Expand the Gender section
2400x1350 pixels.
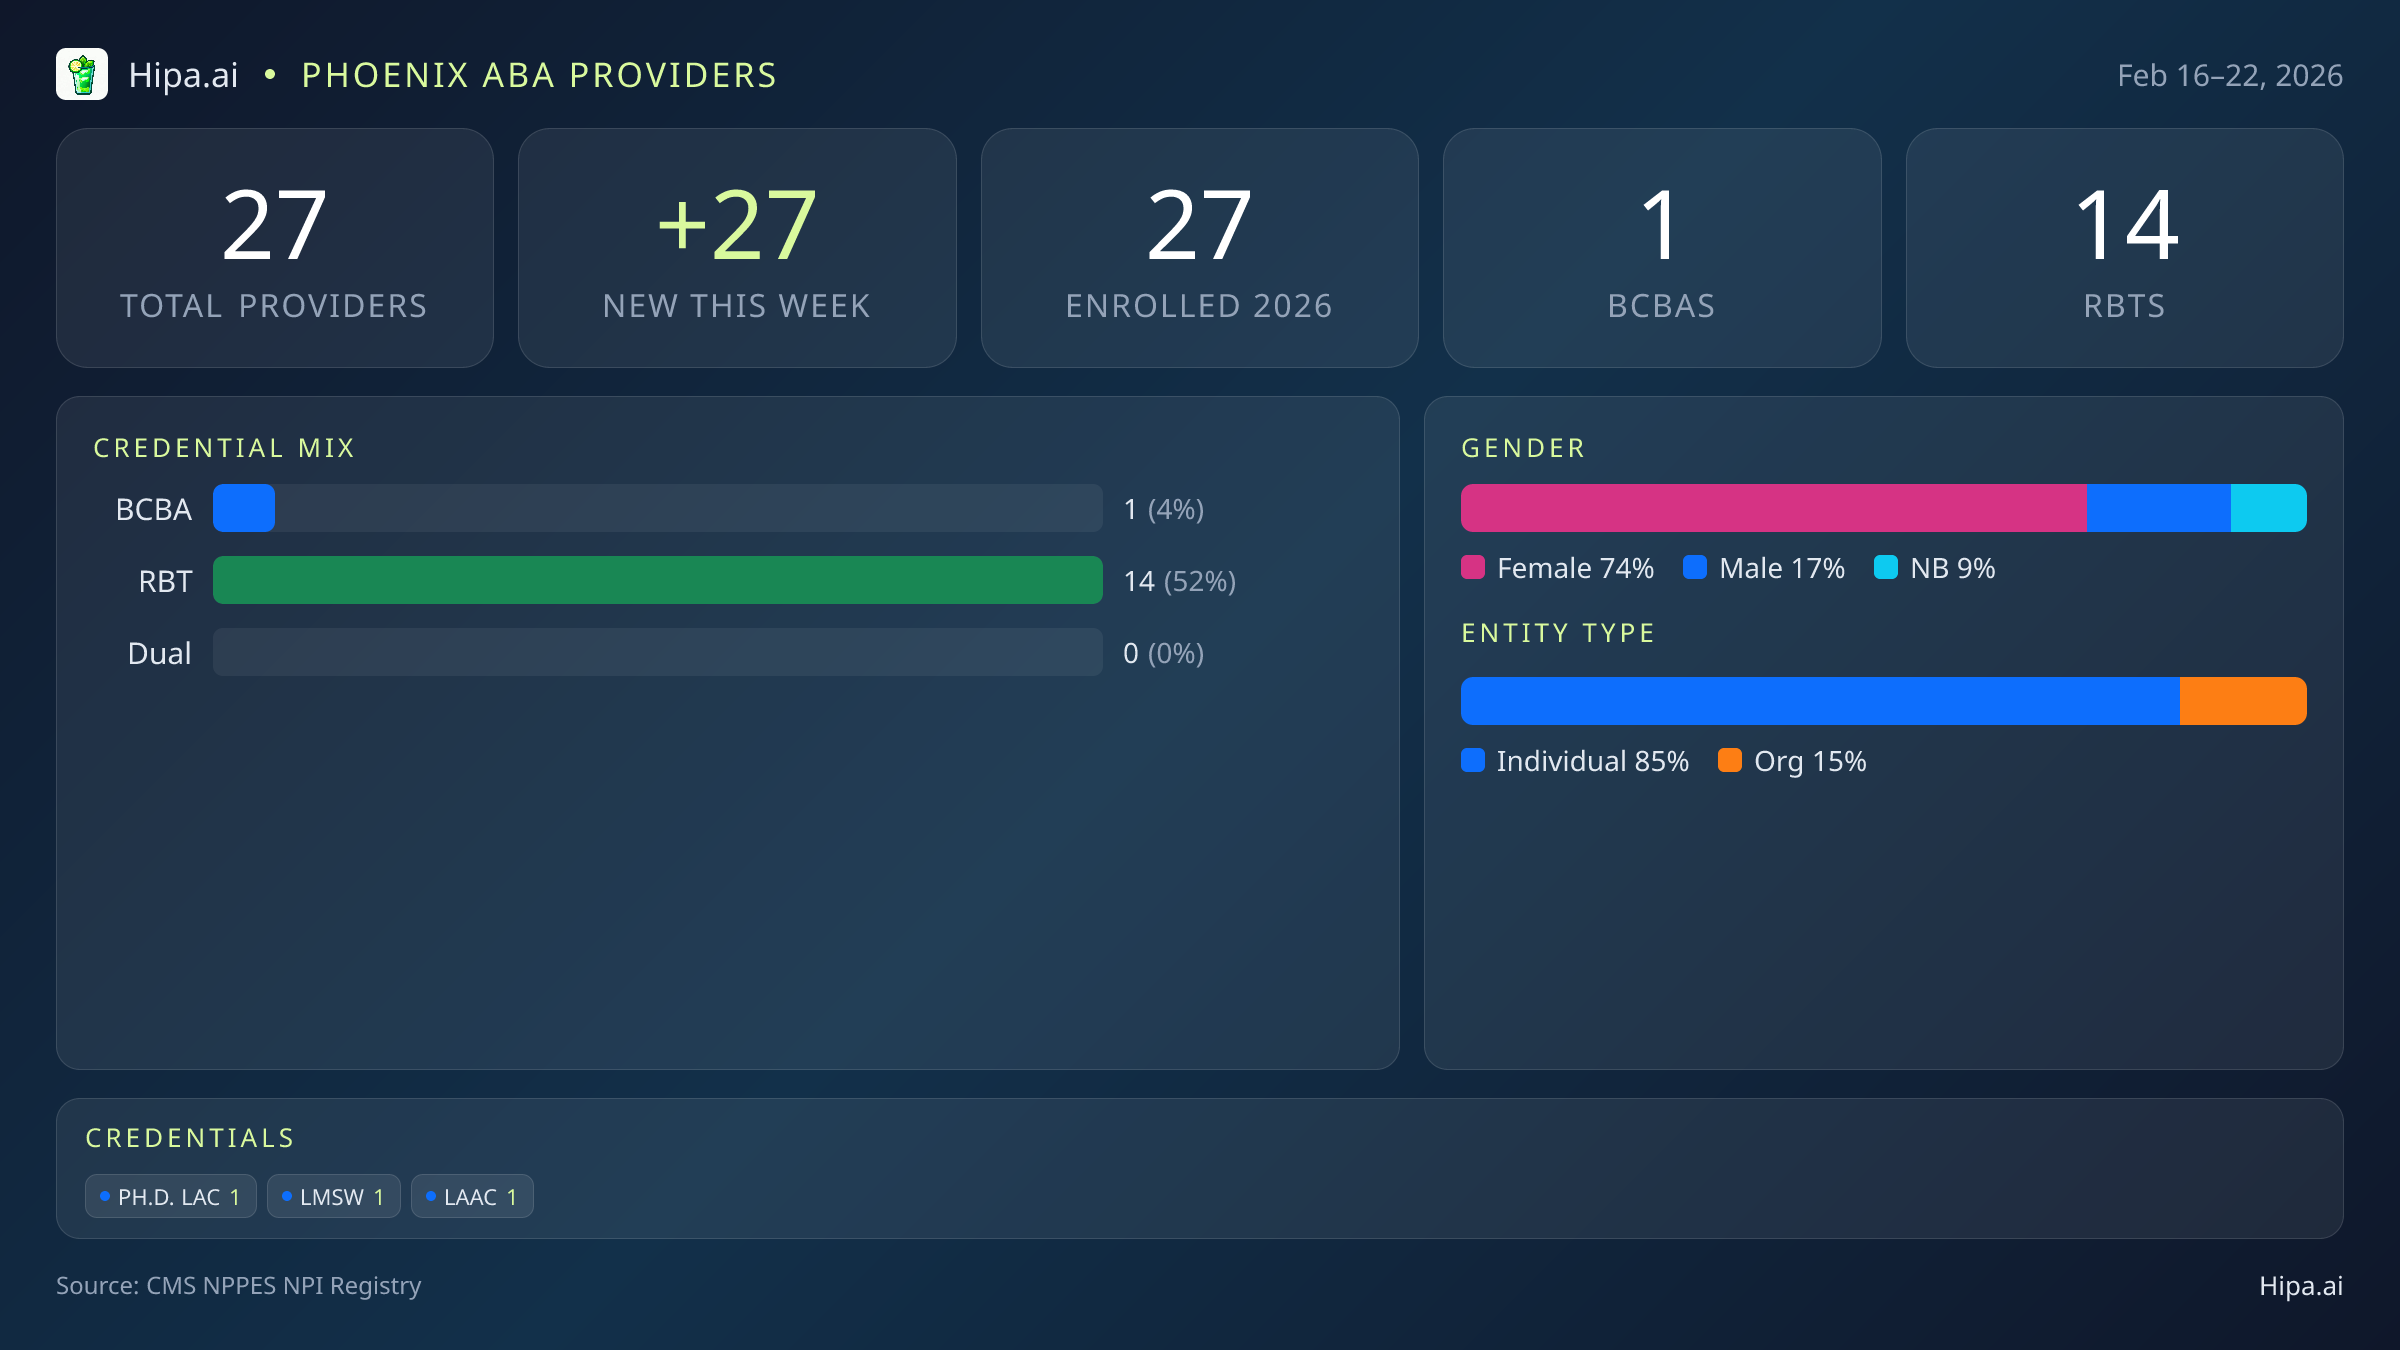coord(1522,447)
